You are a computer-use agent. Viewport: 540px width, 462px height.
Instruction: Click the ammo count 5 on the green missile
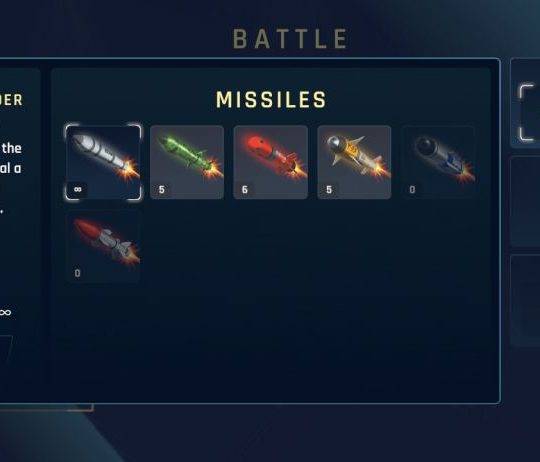(x=162, y=190)
